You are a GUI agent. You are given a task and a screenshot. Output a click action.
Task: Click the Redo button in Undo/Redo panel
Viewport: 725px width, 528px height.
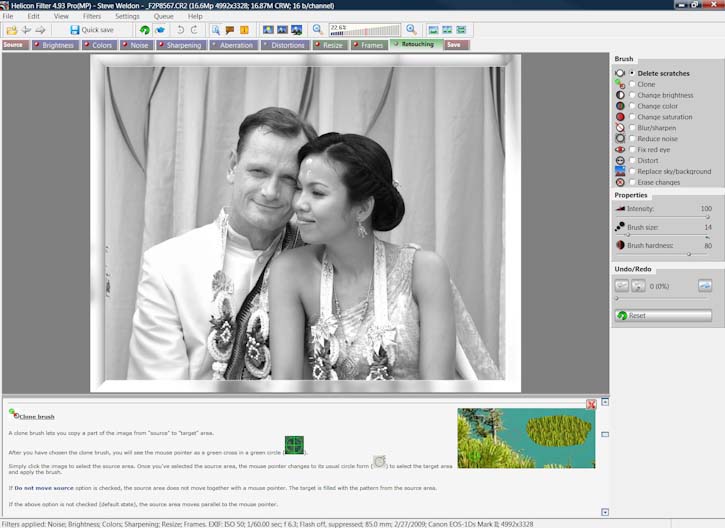[x=639, y=286]
